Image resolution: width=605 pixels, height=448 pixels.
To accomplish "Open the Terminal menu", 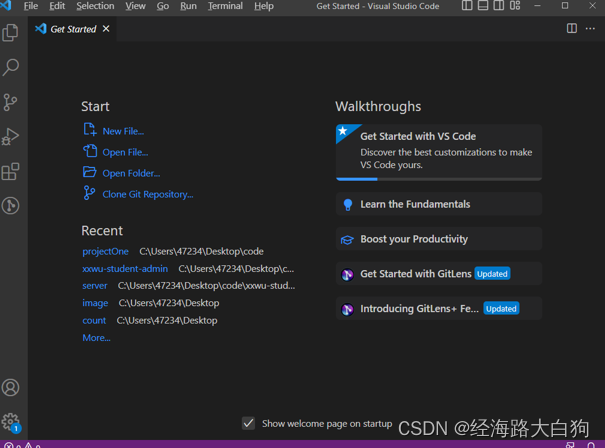I will point(225,6).
